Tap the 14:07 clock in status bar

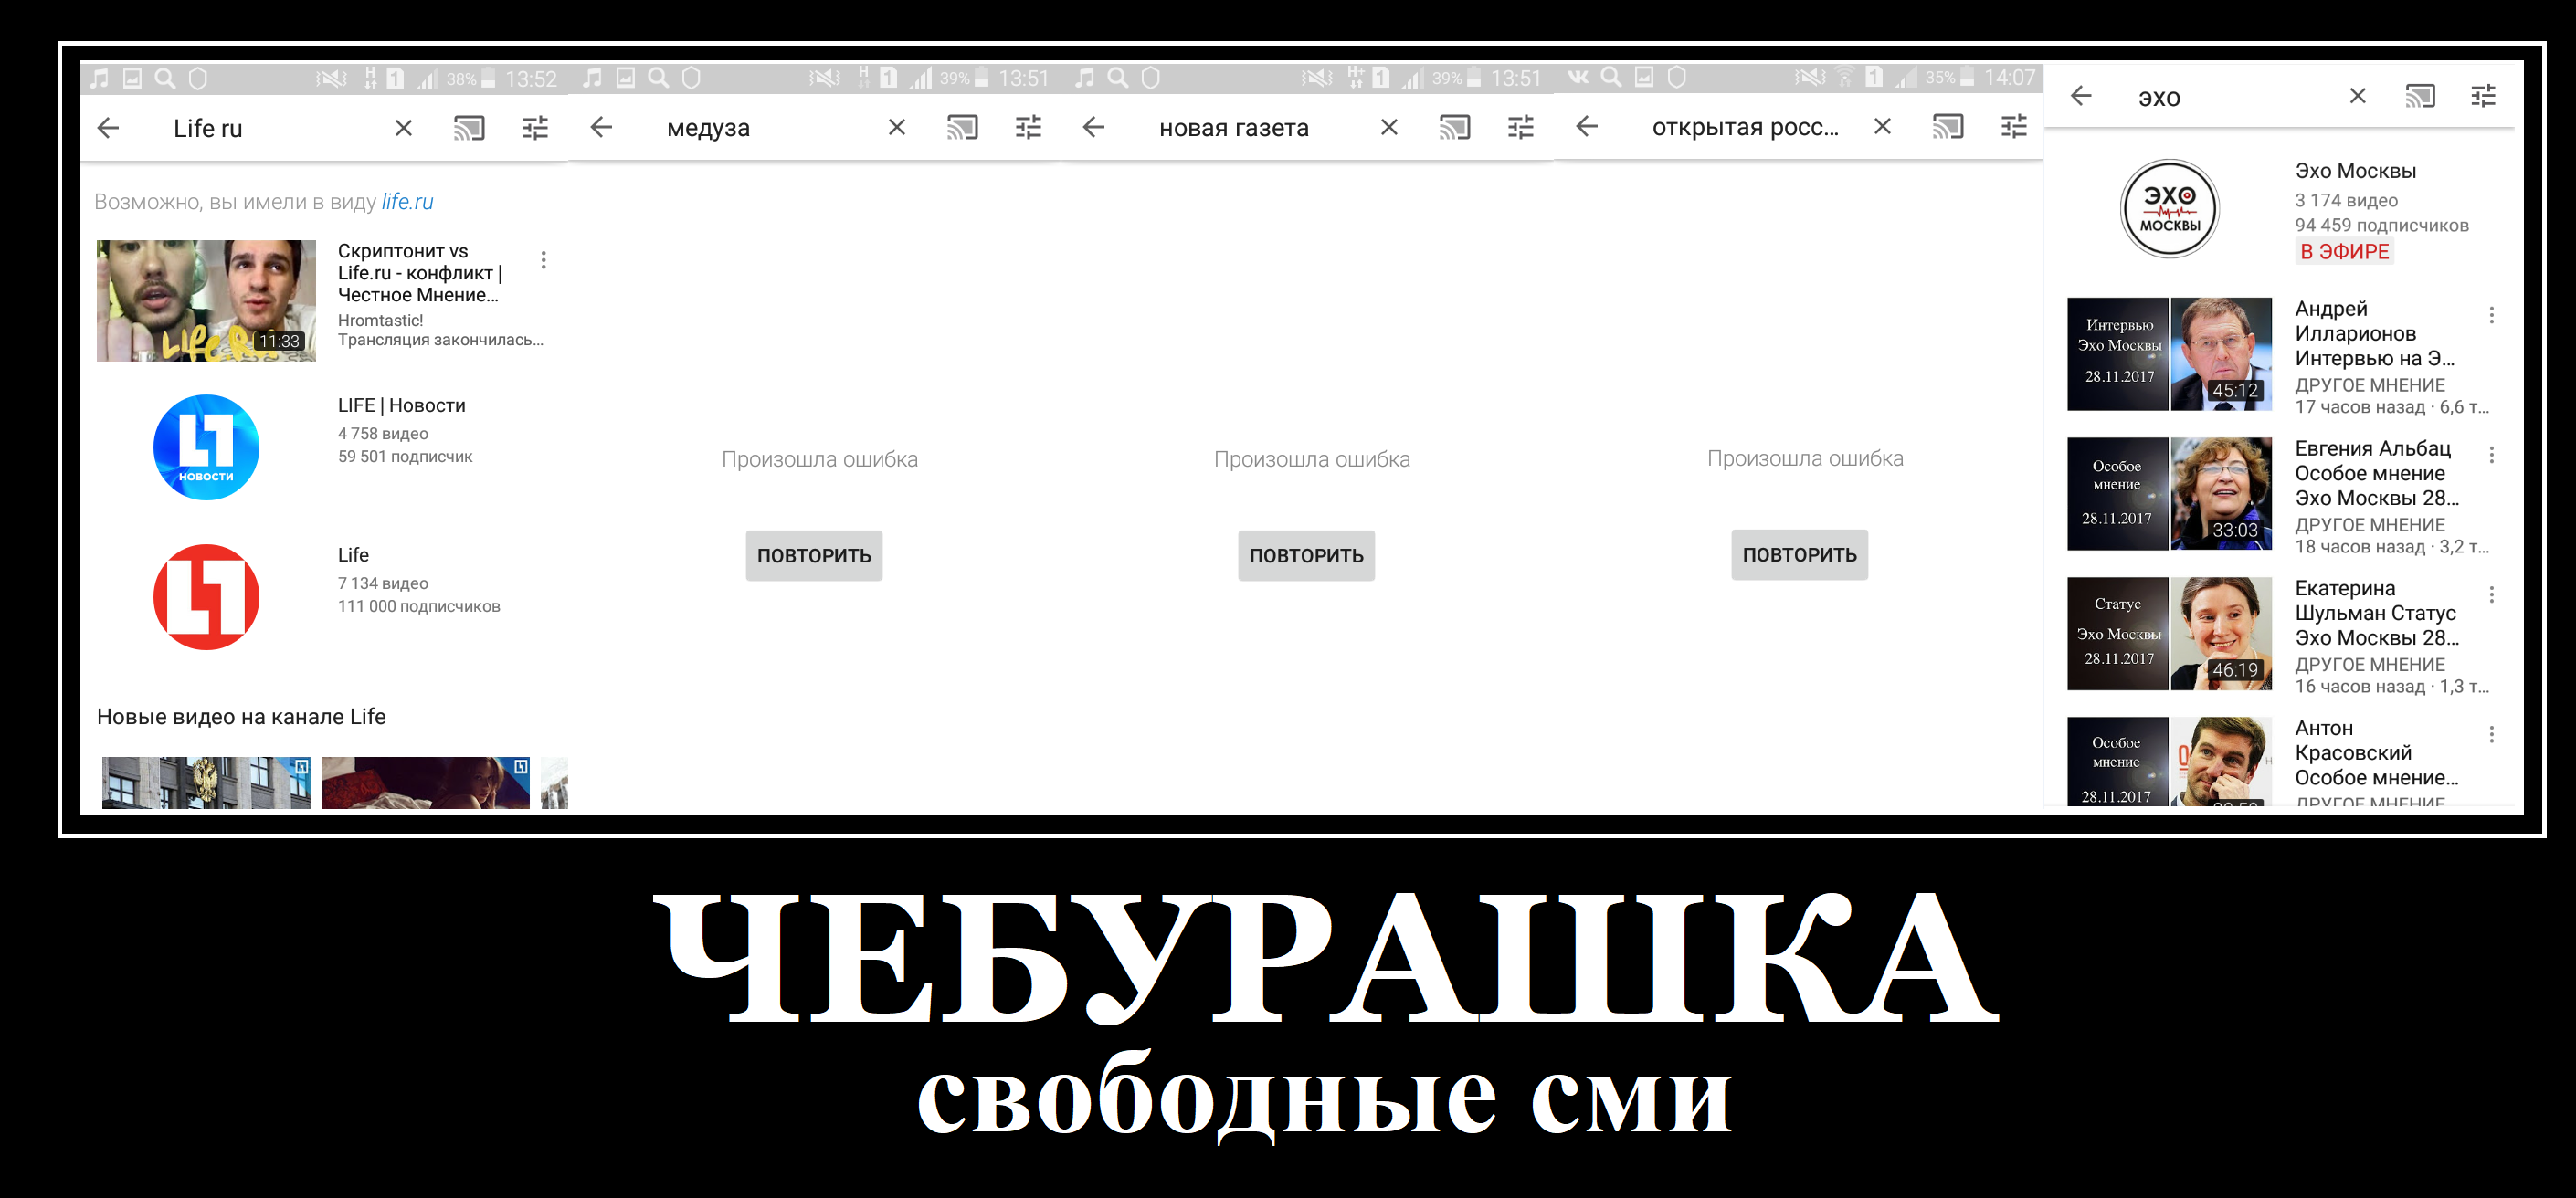[2009, 78]
